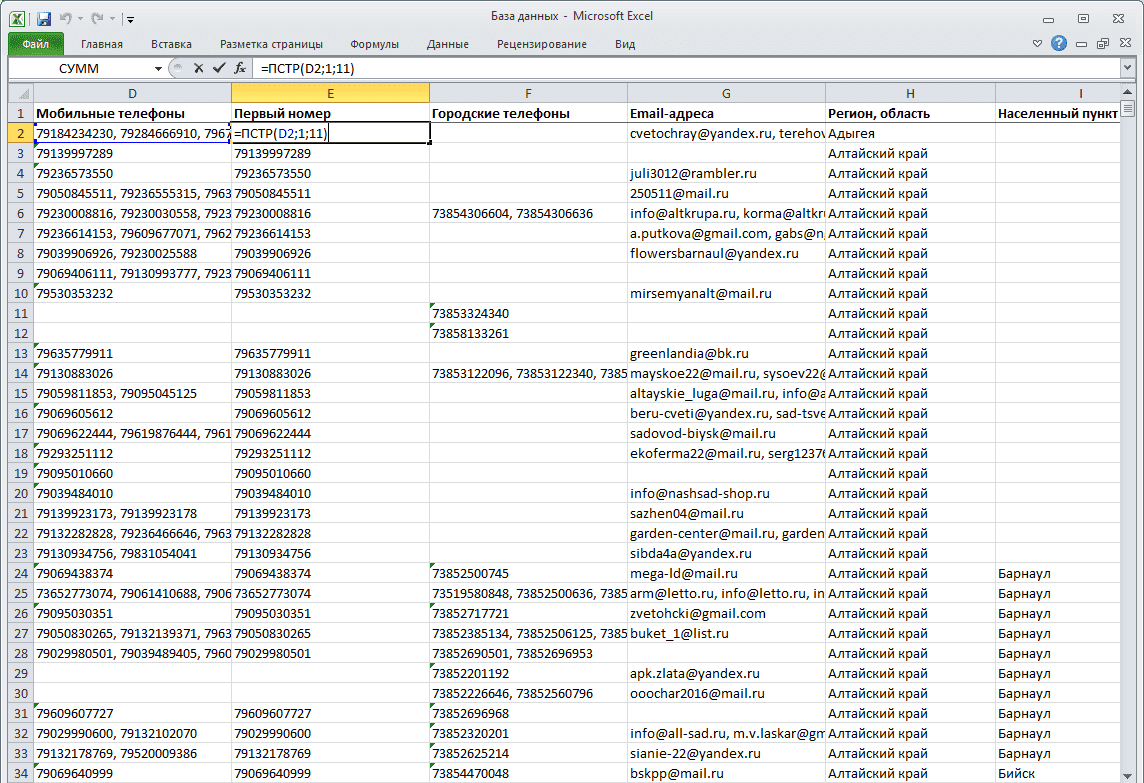This screenshot has width=1144, height=783.
Task: Click the cell with info@nashsad-shop.ru
Action: coord(726,493)
